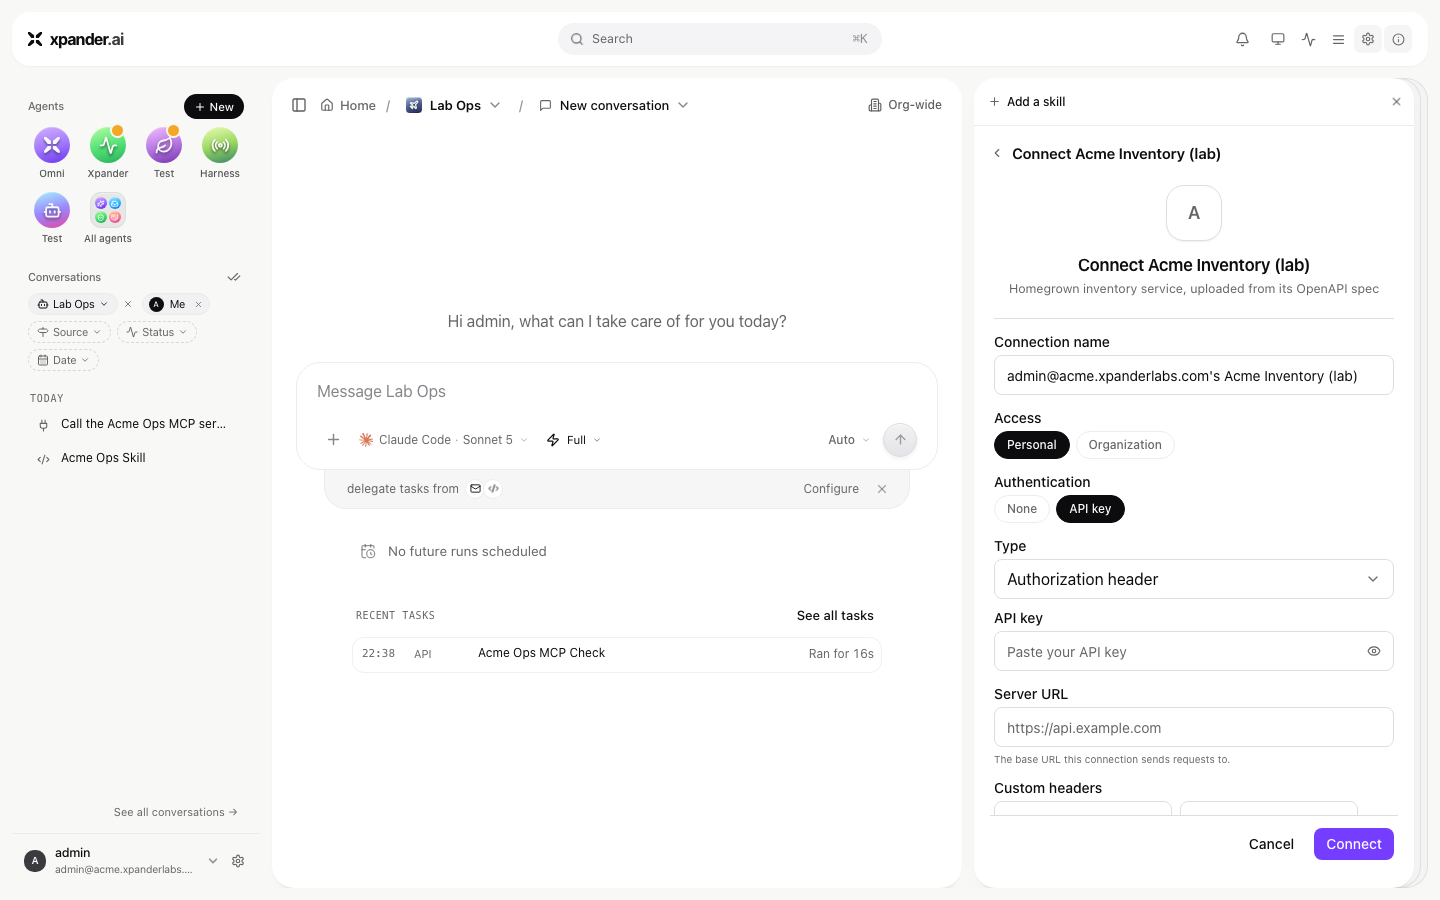Click the Org-wide button
This screenshot has height=900, width=1440.
click(905, 105)
